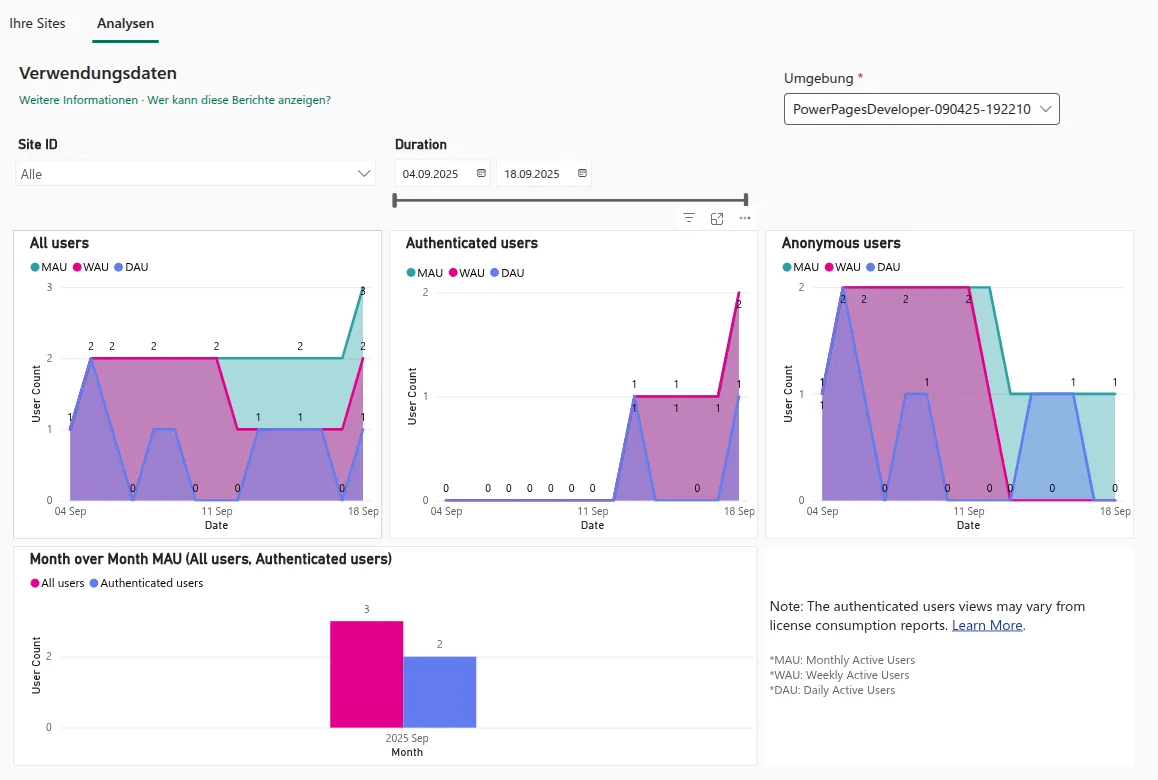The image size is (1158, 780).
Task: Click the Duration label
Action: pos(421,145)
